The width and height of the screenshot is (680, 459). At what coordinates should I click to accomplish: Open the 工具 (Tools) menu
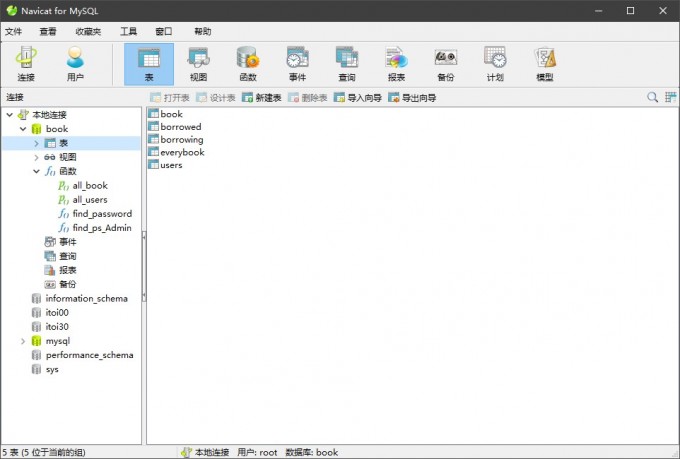point(128,31)
